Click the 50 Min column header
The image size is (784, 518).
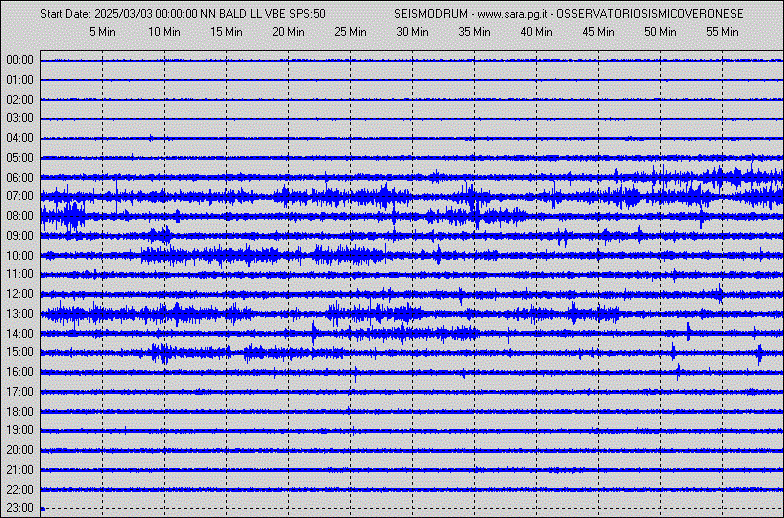coord(660,32)
